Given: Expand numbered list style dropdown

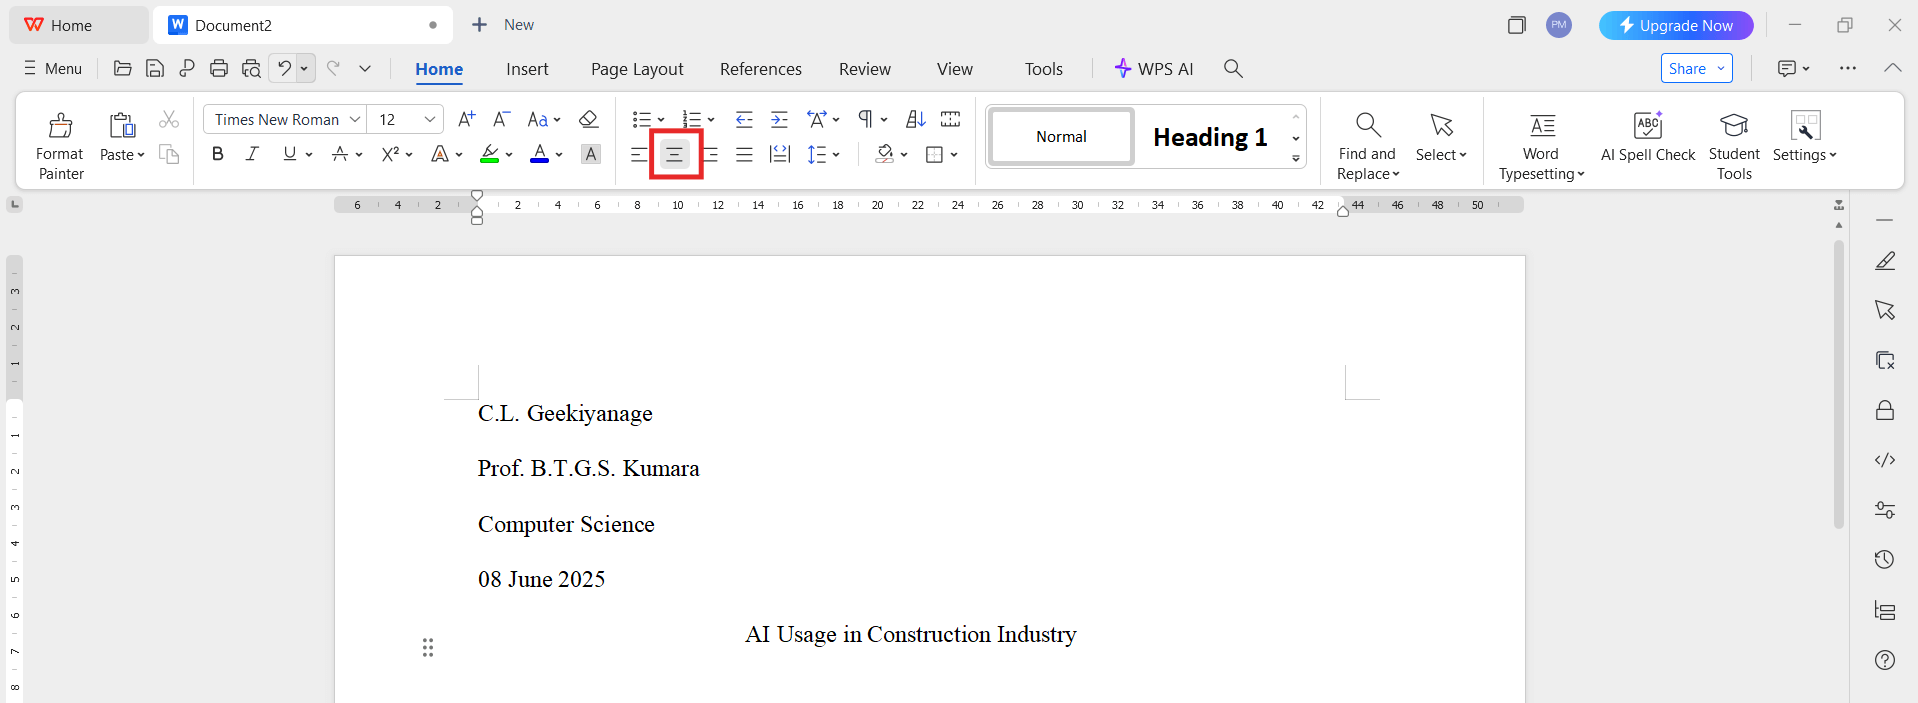Looking at the screenshot, I should tap(711, 120).
